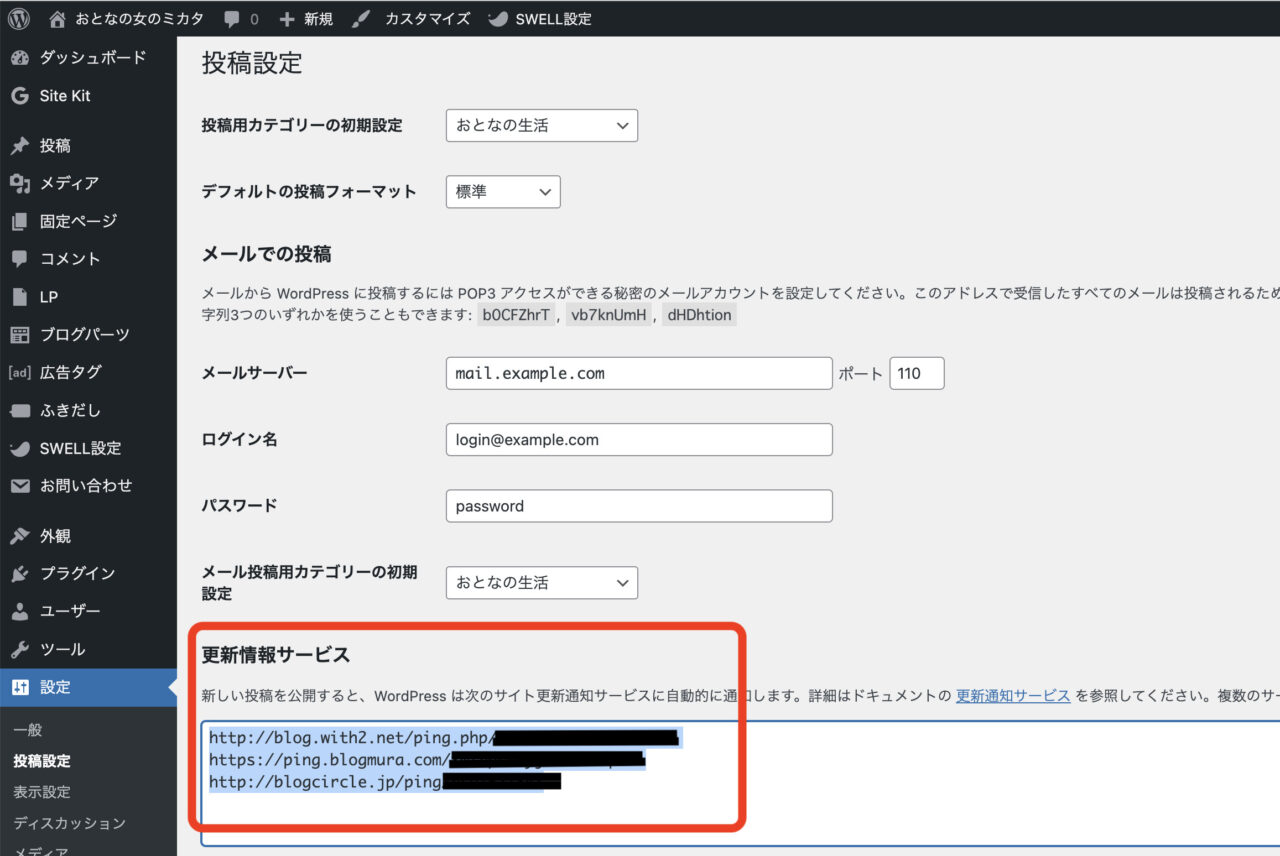Screen dimensions: 1280x856
Task: Click the random string dHDhtion
Action: click(x=698, y=316)
